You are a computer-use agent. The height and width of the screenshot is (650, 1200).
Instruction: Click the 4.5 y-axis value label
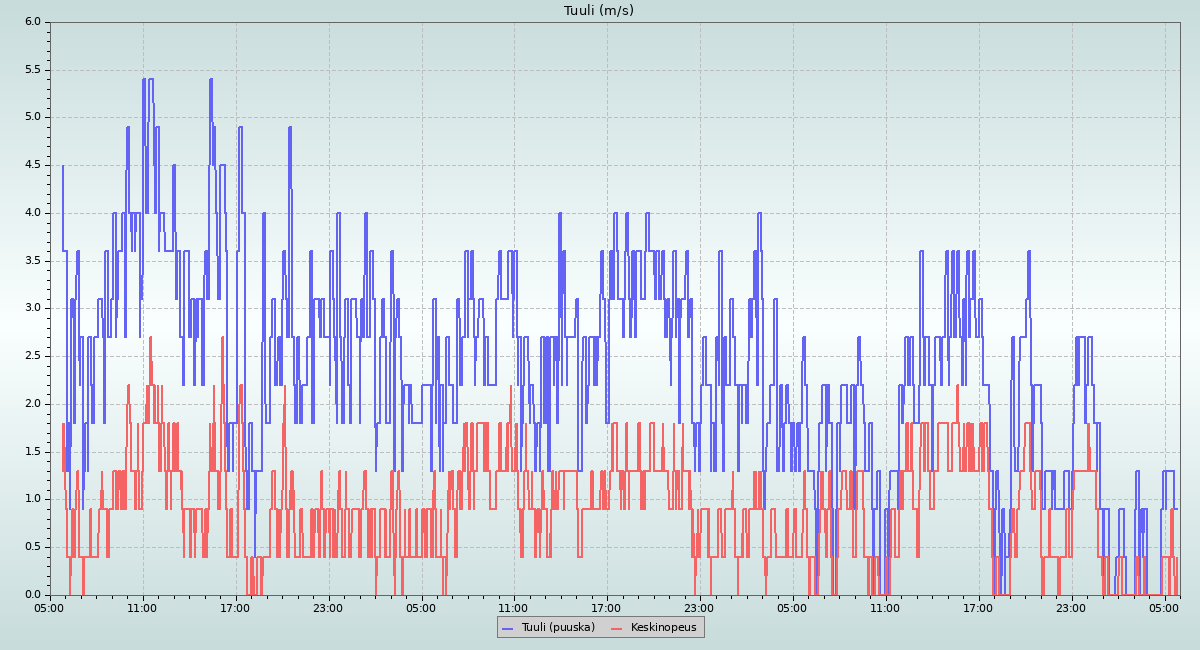pyautogui.click(x=33, y=165)
